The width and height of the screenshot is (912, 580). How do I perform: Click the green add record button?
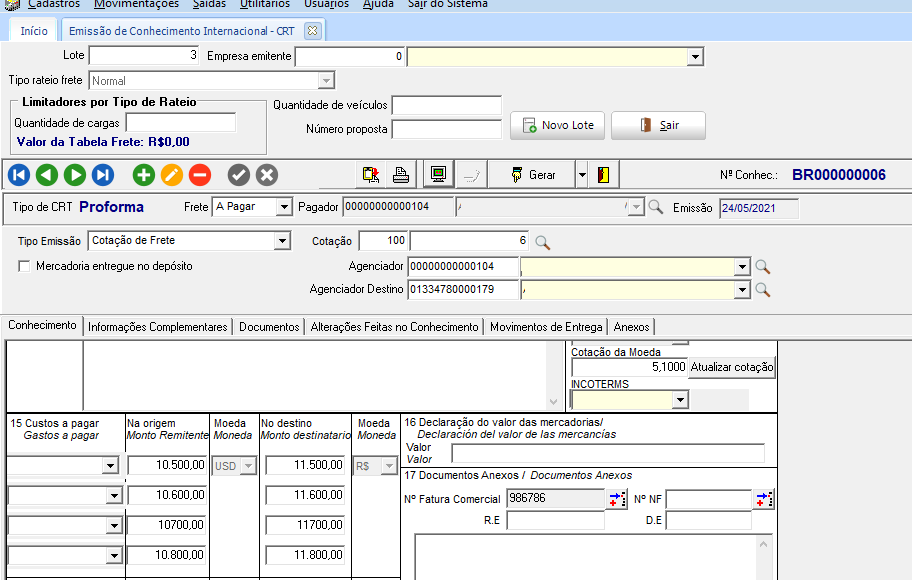(144, 175)
